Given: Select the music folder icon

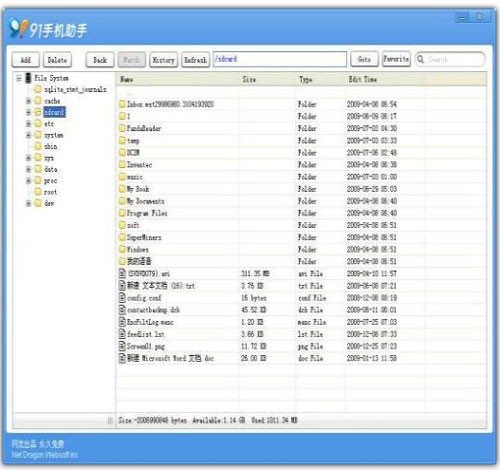Looking at the screenshot, I should (122, 177).
